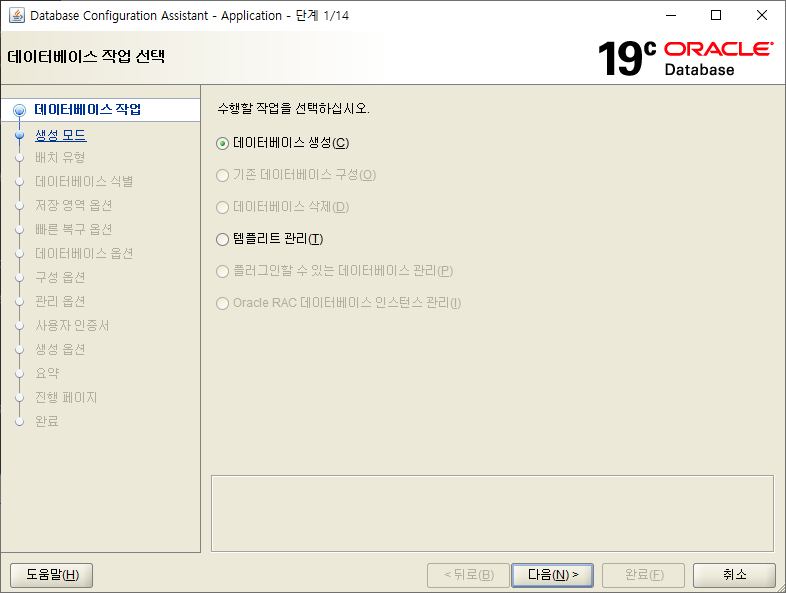Click the disabled 데이터베이스 삭제(D) radio

[x=282, y=207]
